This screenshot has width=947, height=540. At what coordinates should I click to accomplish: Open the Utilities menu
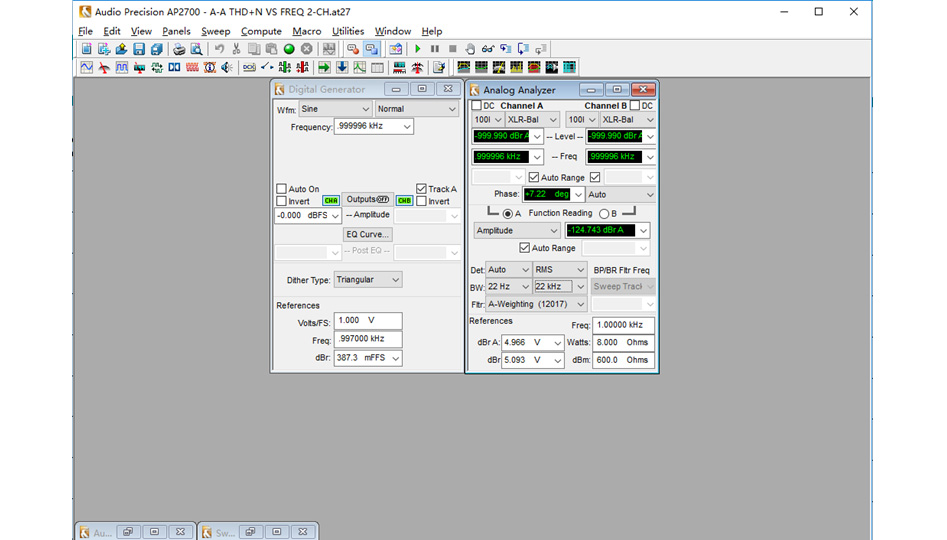coord(348,31)
